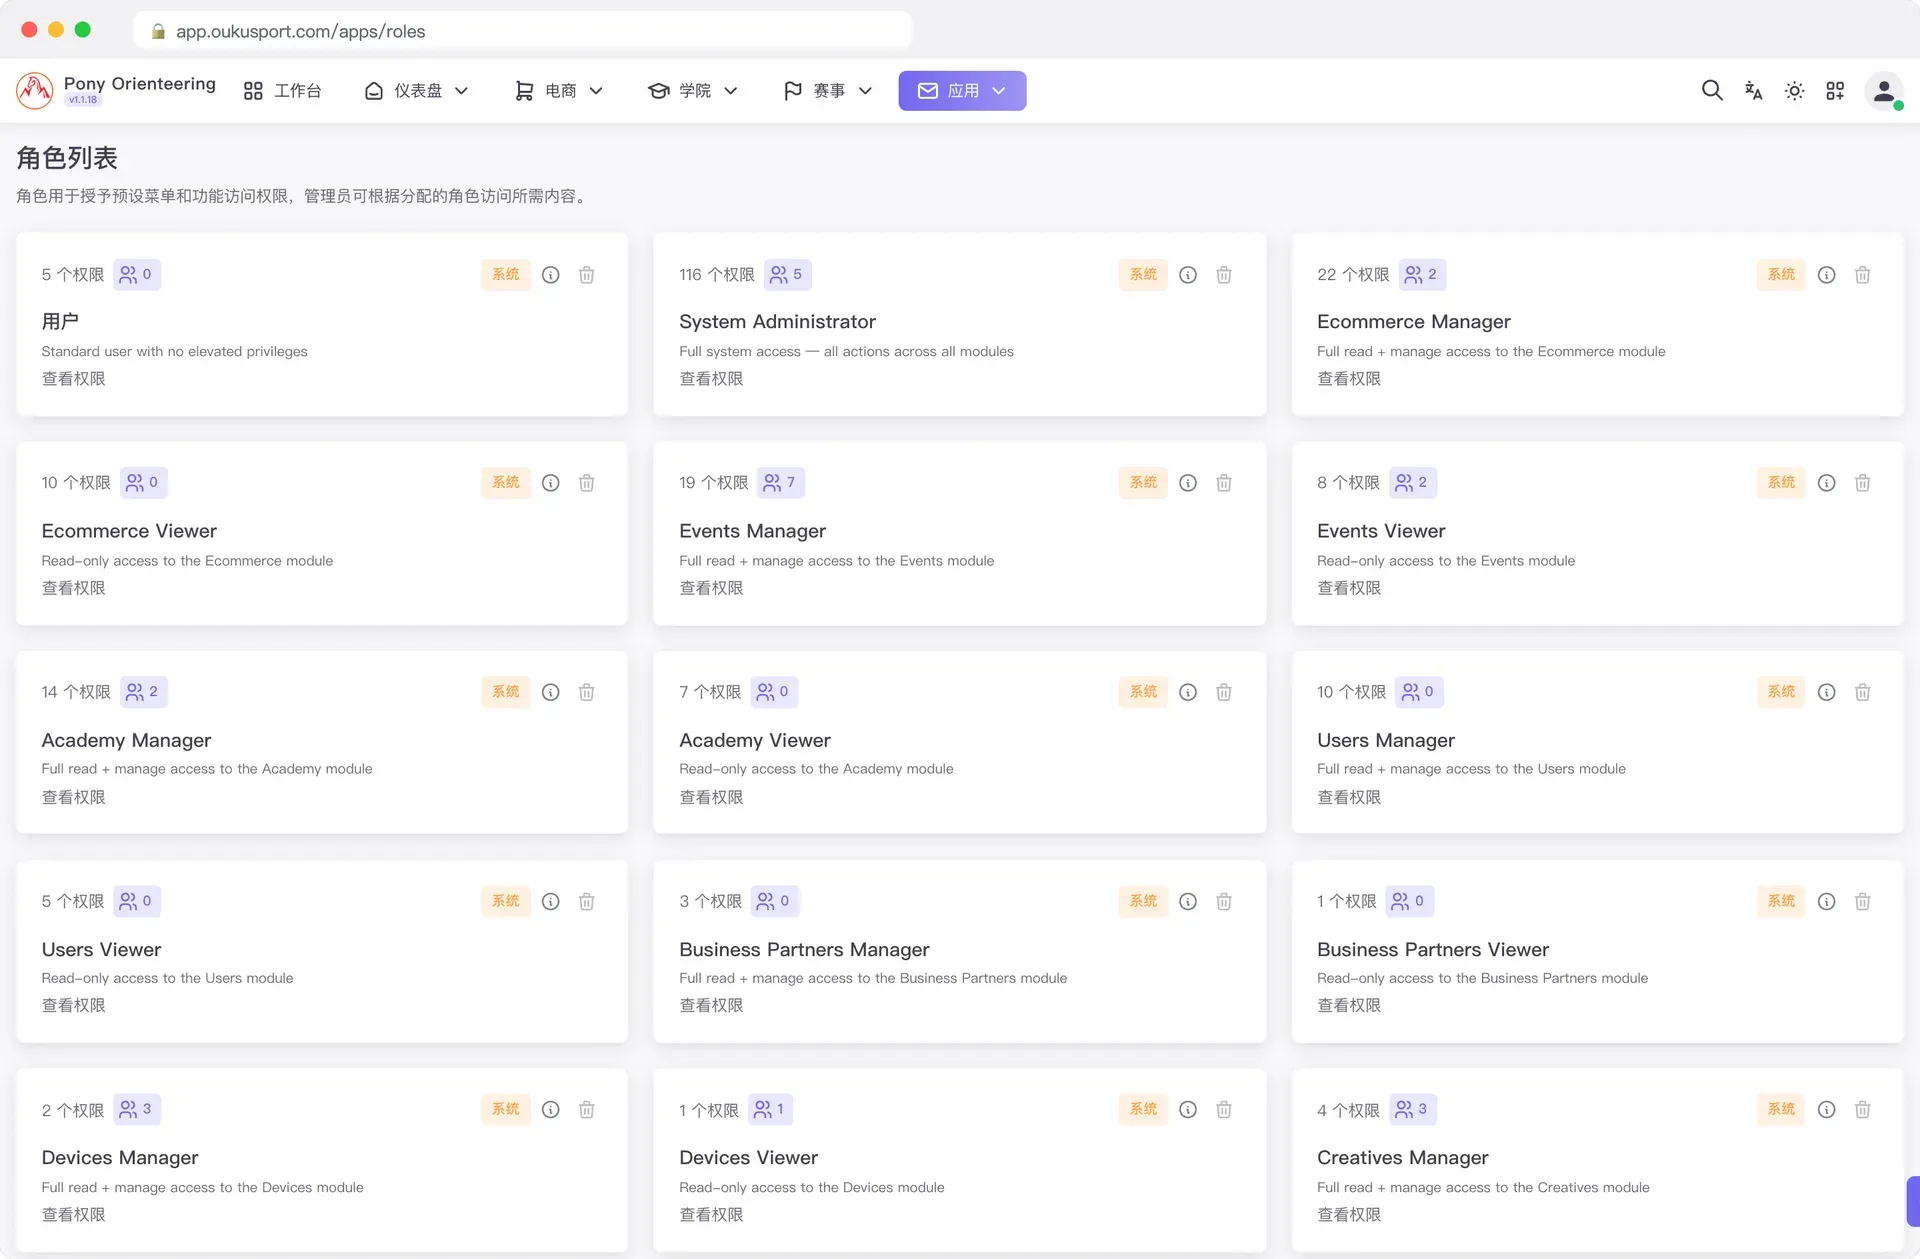Expand the 电商 dropdown menu
1920x1259 pixels.
click(x=560, y=91)
